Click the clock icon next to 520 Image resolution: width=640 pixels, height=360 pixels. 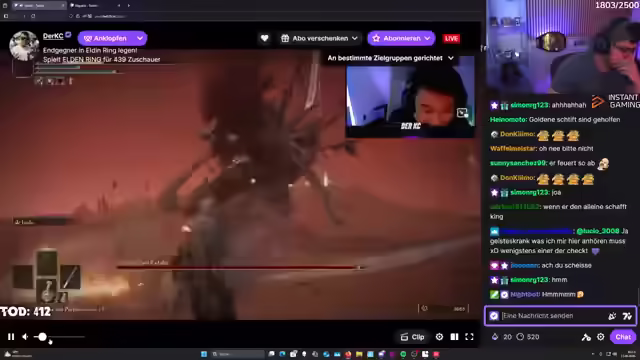(x=520, y=337)
